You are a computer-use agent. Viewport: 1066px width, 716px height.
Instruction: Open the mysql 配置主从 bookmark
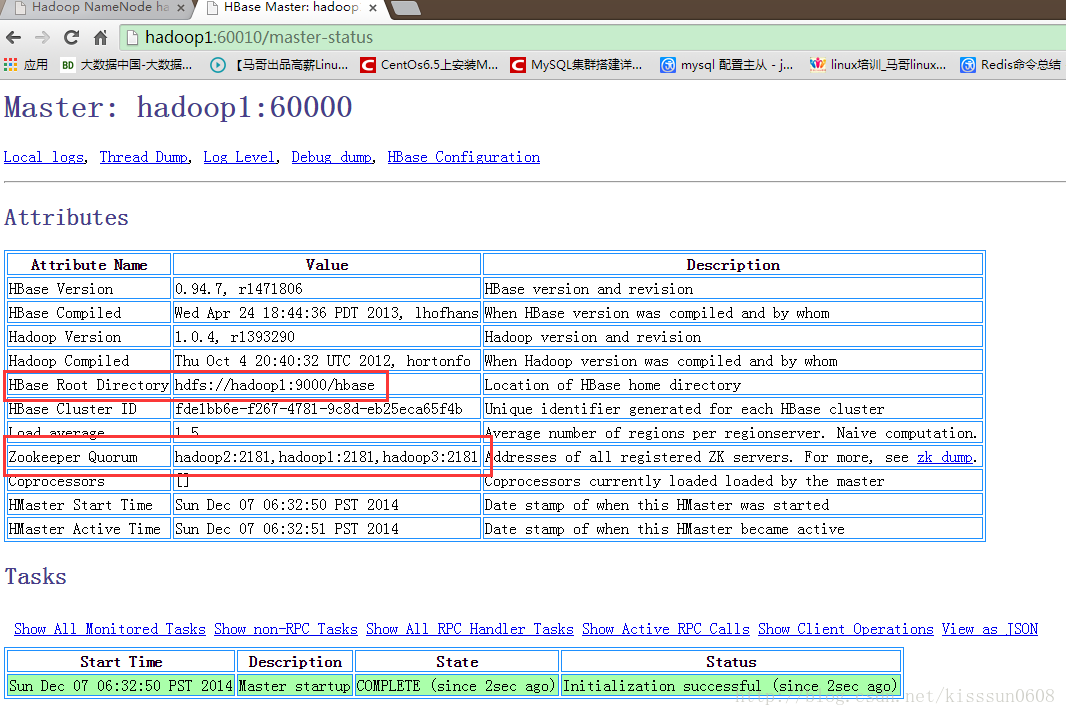coord(727,65)
